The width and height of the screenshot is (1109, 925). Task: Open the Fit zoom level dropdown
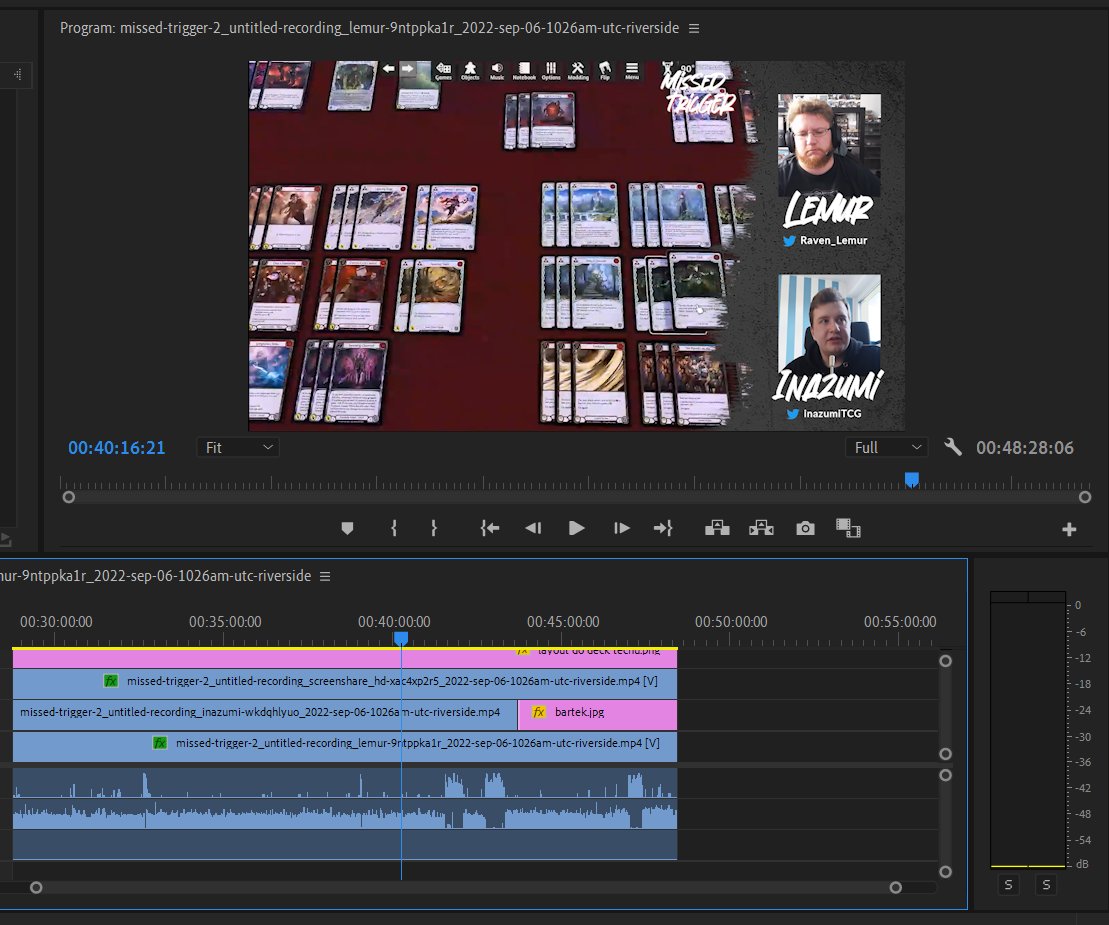[x=238, y=448]
